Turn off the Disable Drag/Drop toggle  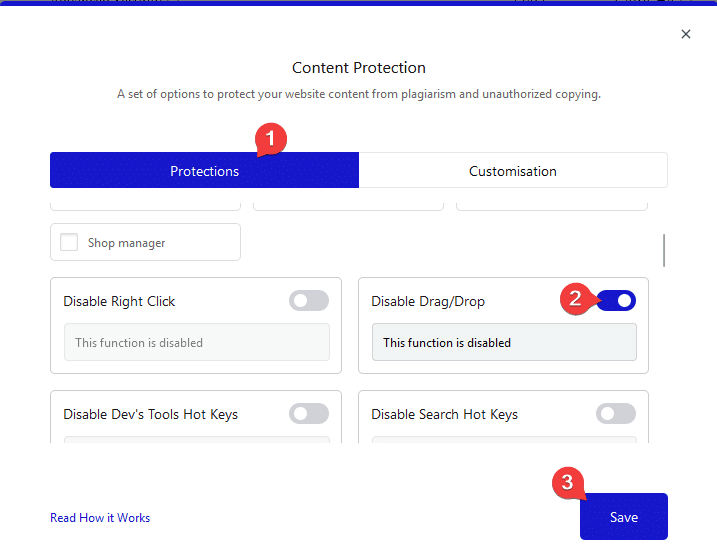pos(616,301)
